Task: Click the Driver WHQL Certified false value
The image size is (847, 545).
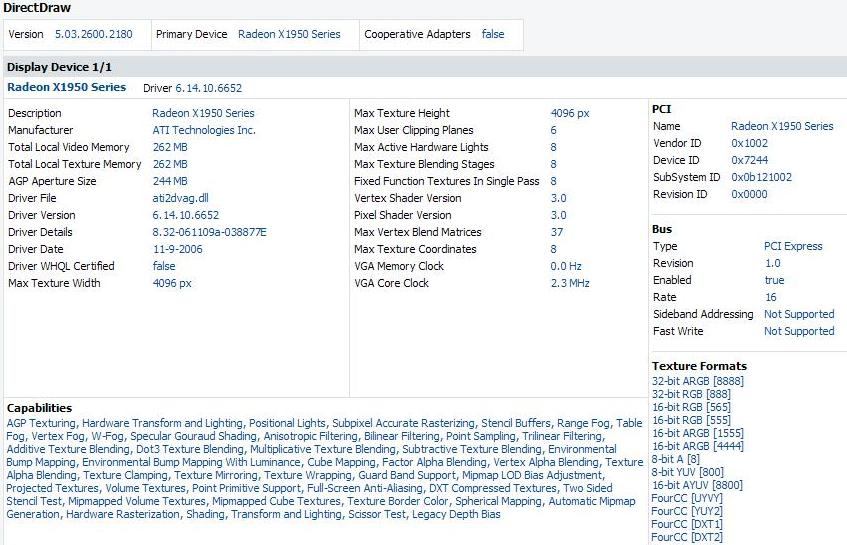Action: point(164,266)
